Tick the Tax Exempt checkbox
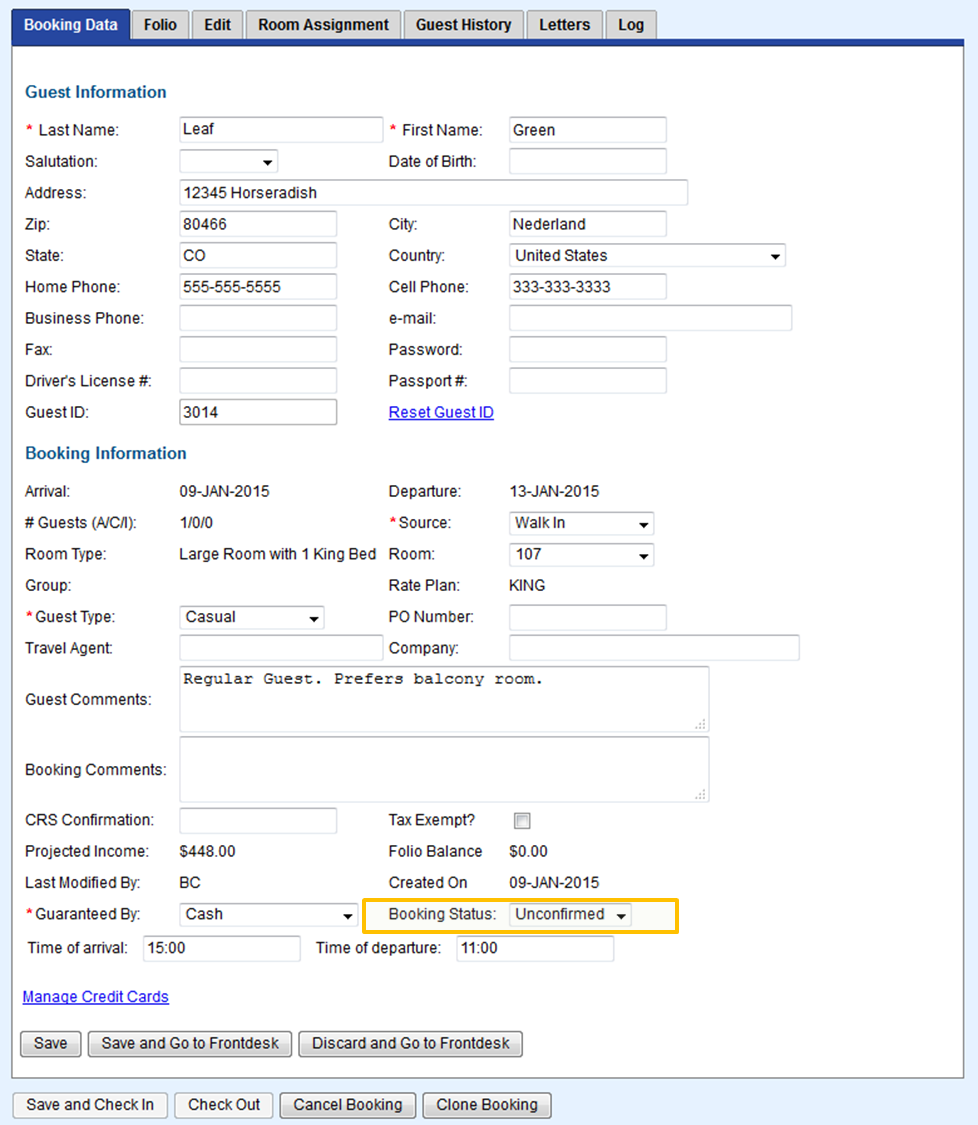This screenshot has width=978, height=1125. [522, 821]
